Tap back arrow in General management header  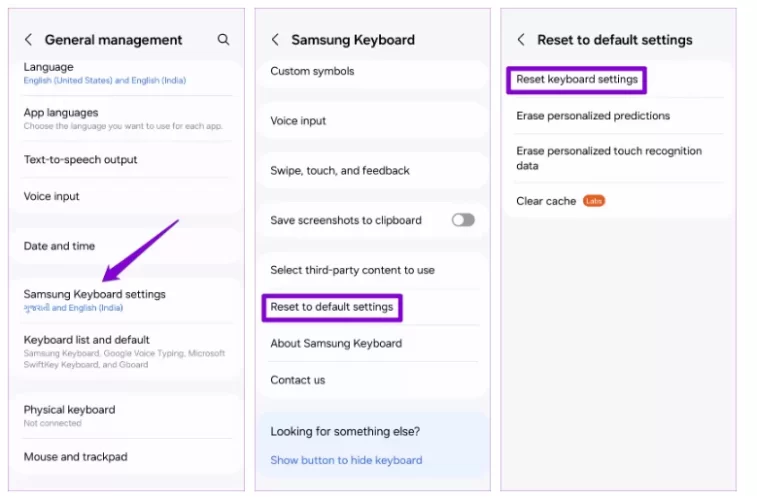point(28,40)
